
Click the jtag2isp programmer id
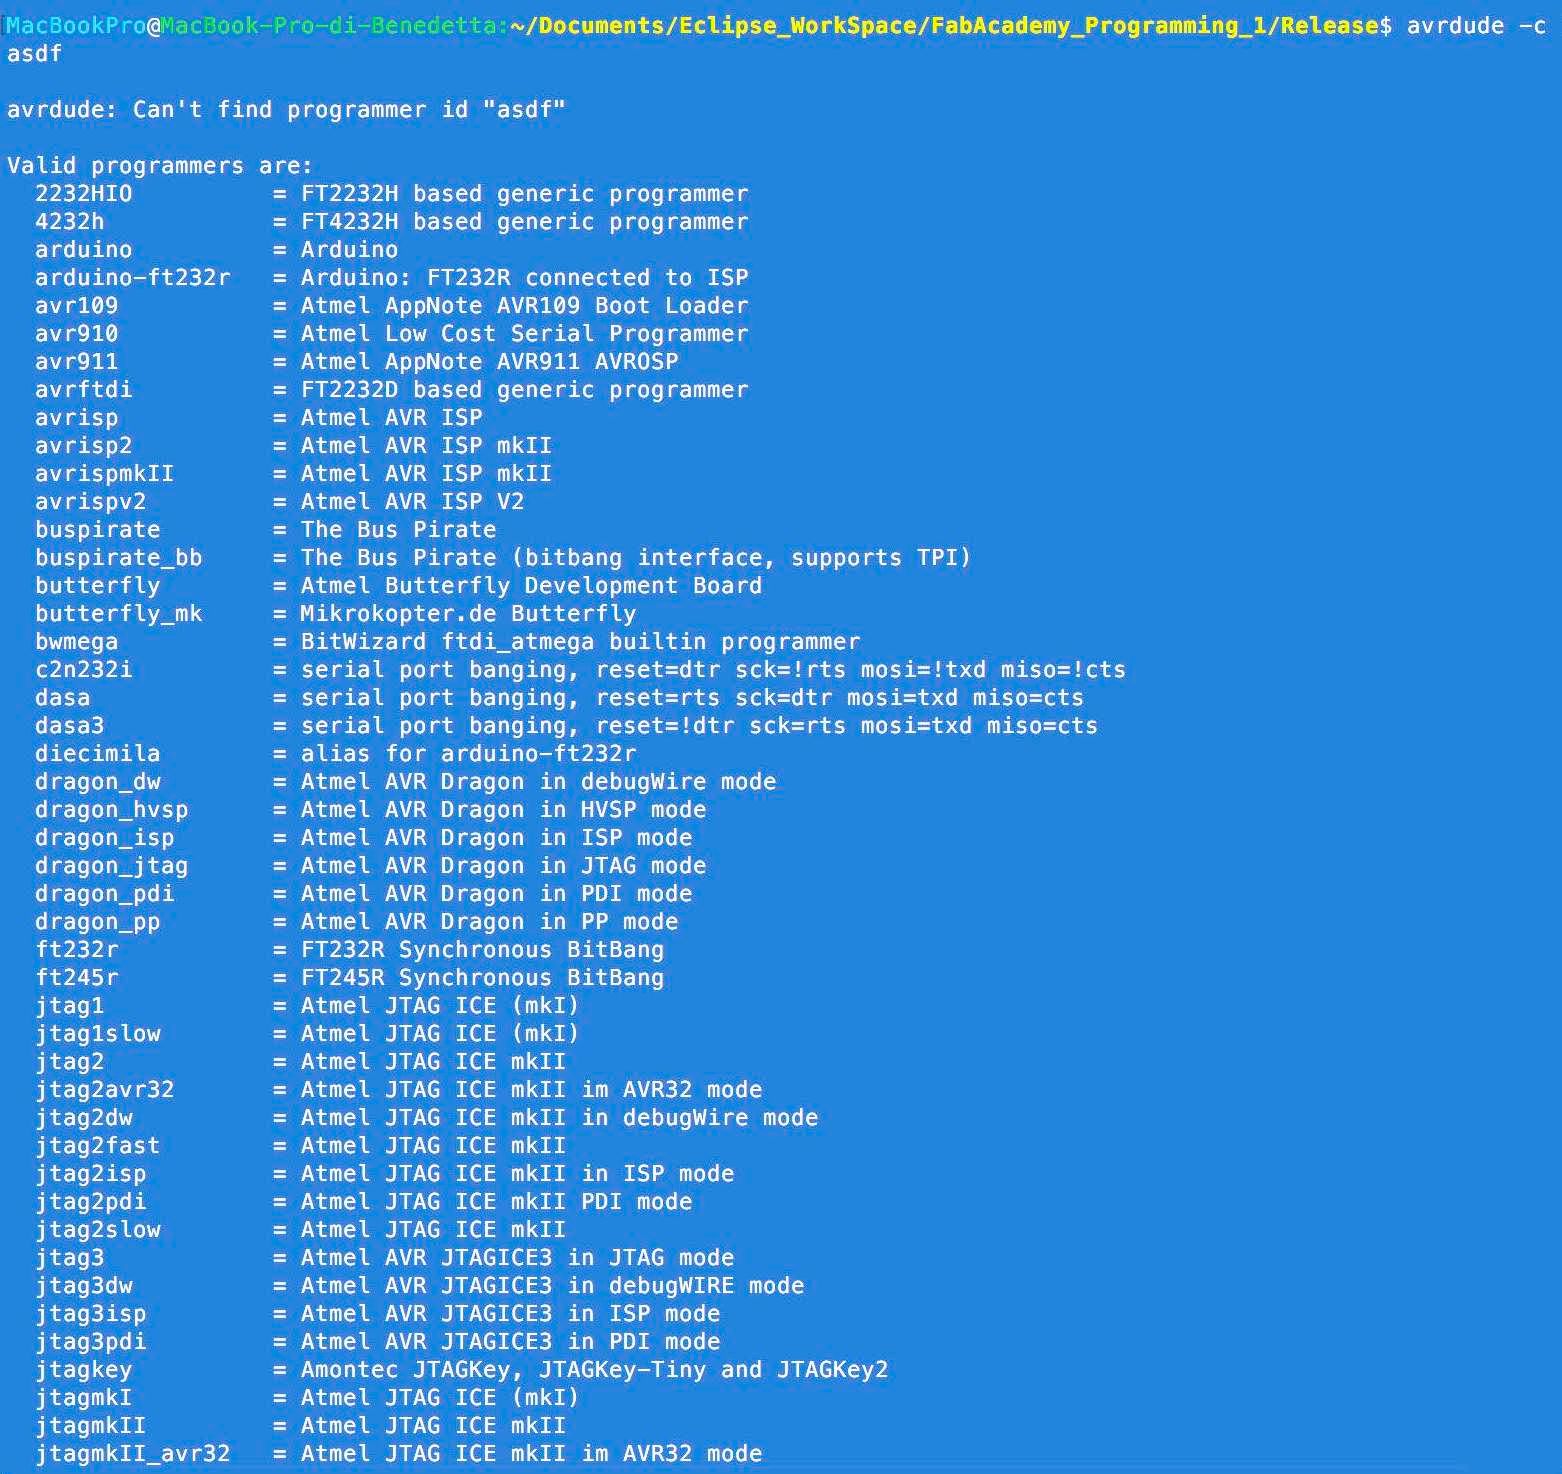tap(90, 1174)
